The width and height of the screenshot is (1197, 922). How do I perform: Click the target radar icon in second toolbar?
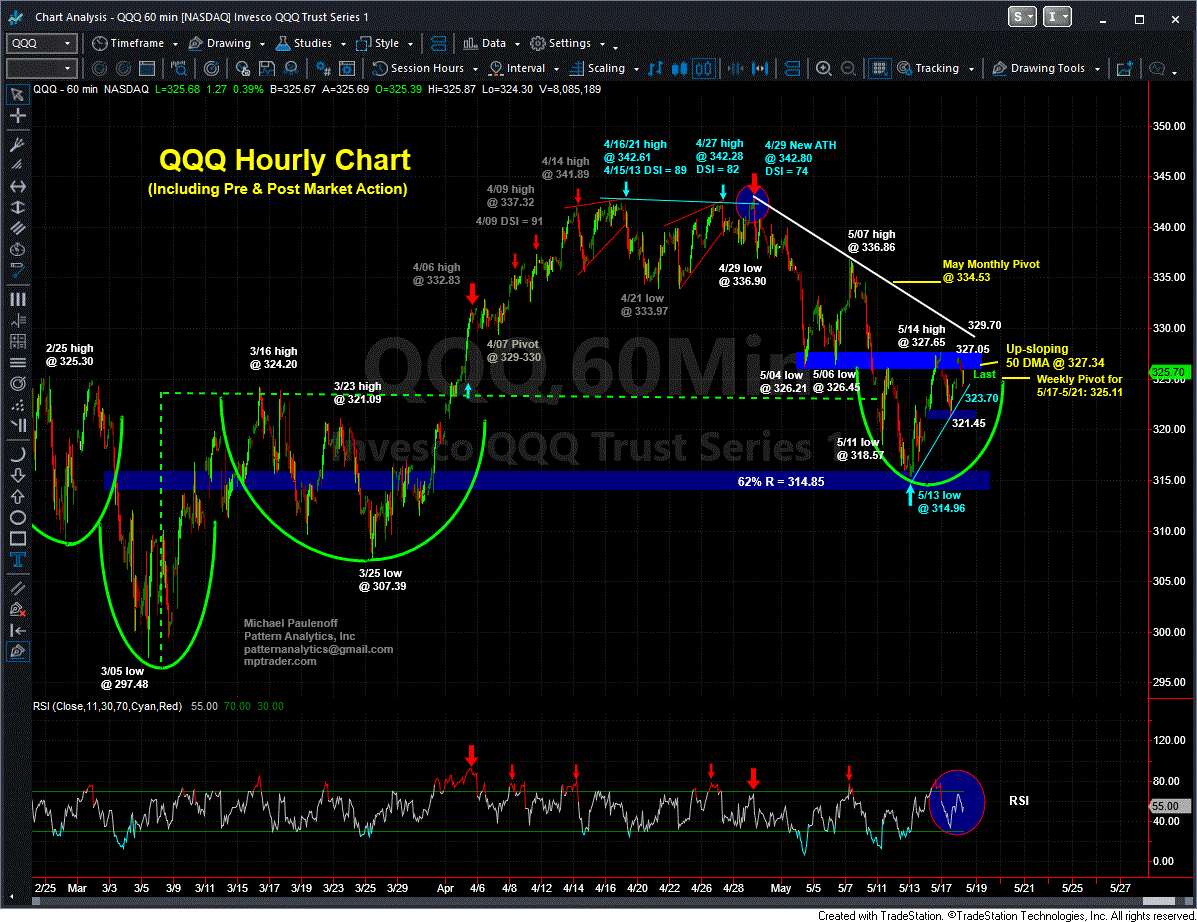pyautogui.click(x=211, y=69)
